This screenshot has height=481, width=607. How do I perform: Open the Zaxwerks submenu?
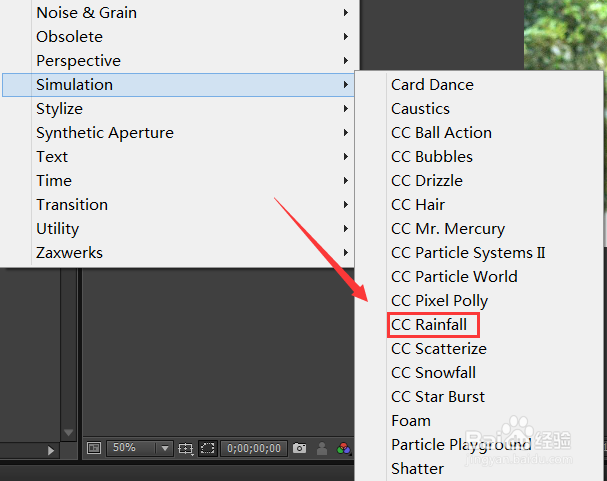click(178, 253)
